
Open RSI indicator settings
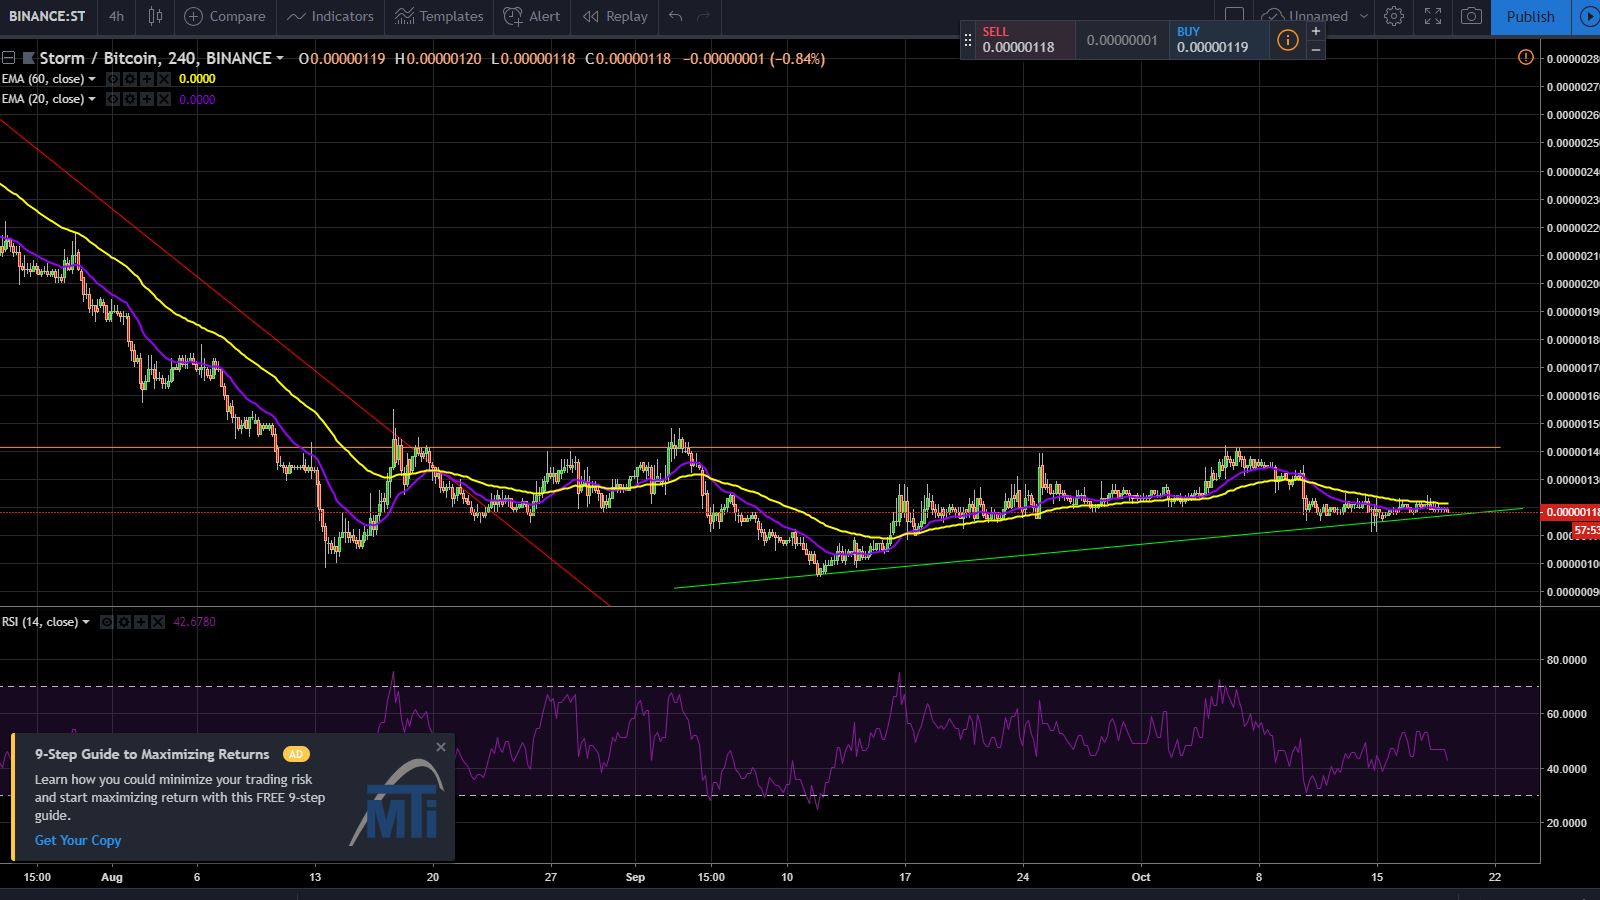click(x=124, y=622)
